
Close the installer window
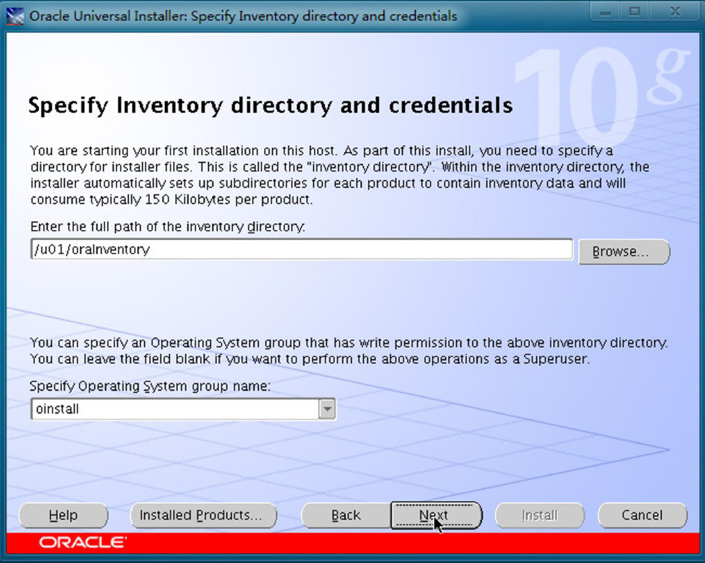(x=675, y=12)
